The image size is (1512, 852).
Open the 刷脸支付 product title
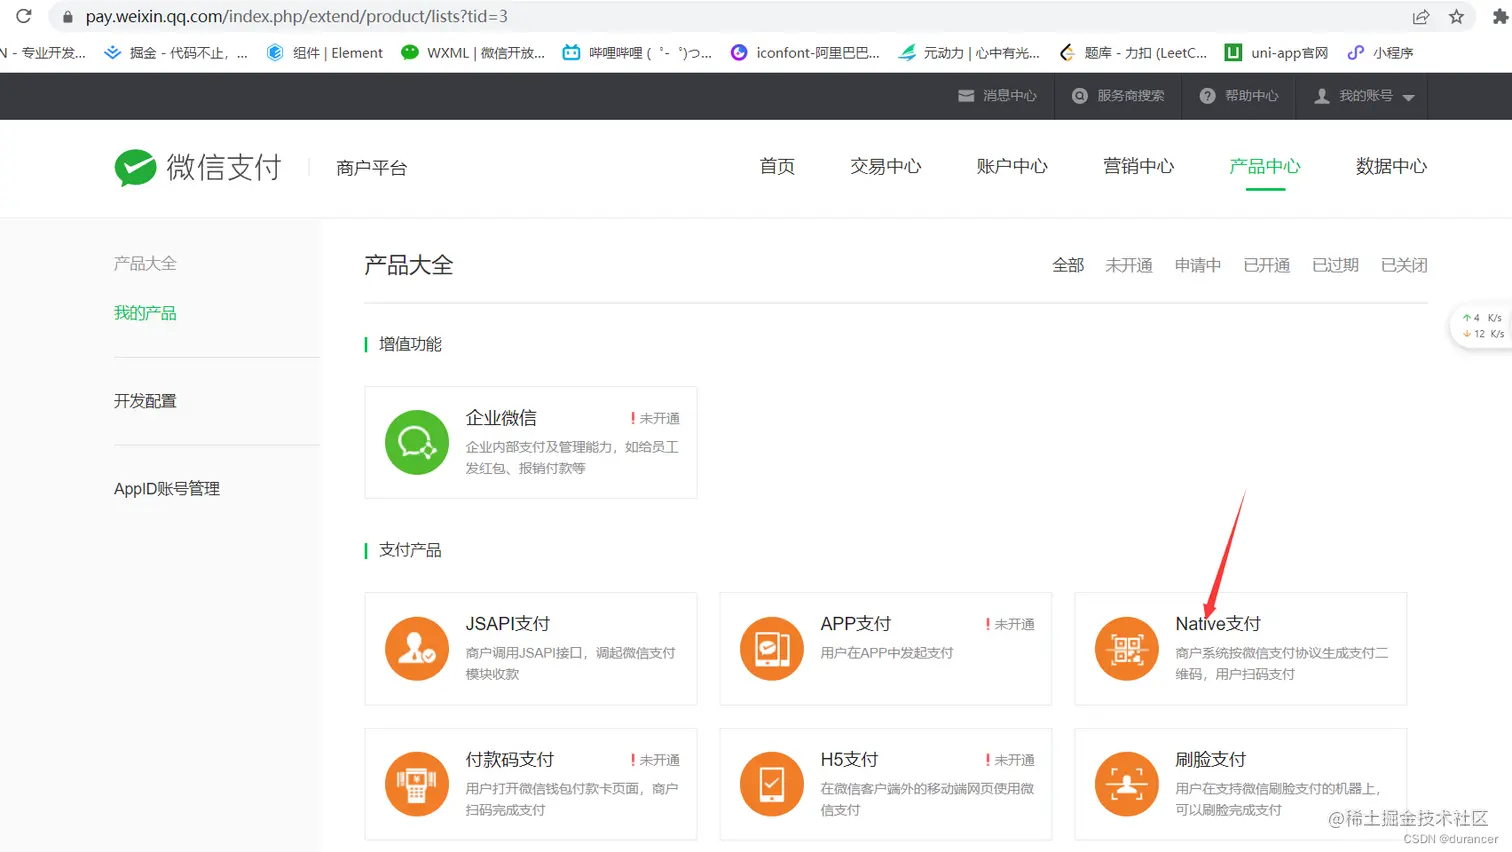1211,760
